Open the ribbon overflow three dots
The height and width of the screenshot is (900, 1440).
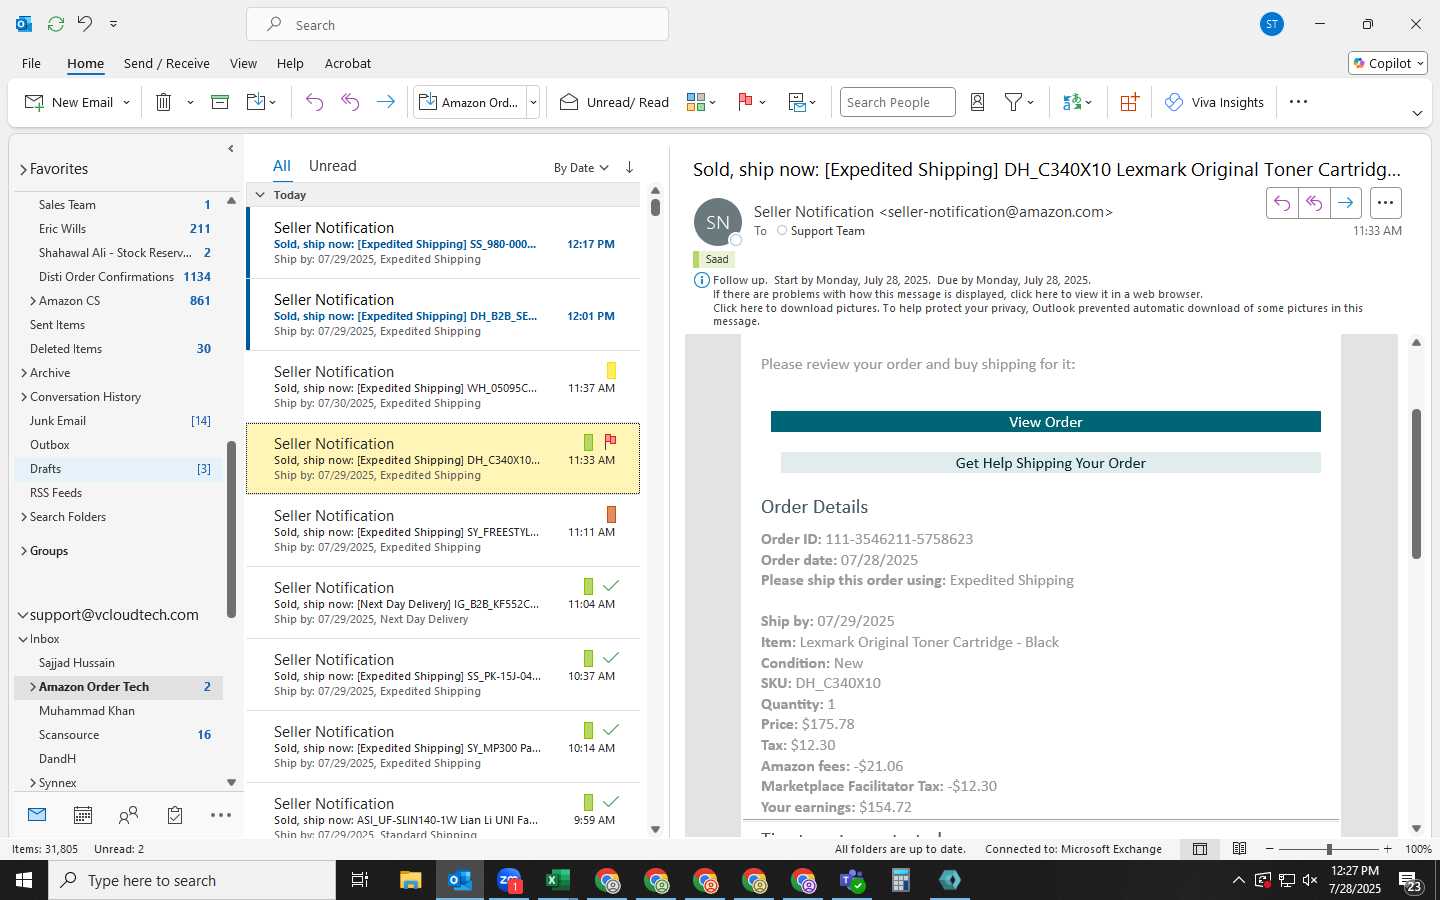pyautogui.click(x=1298, y=102)
